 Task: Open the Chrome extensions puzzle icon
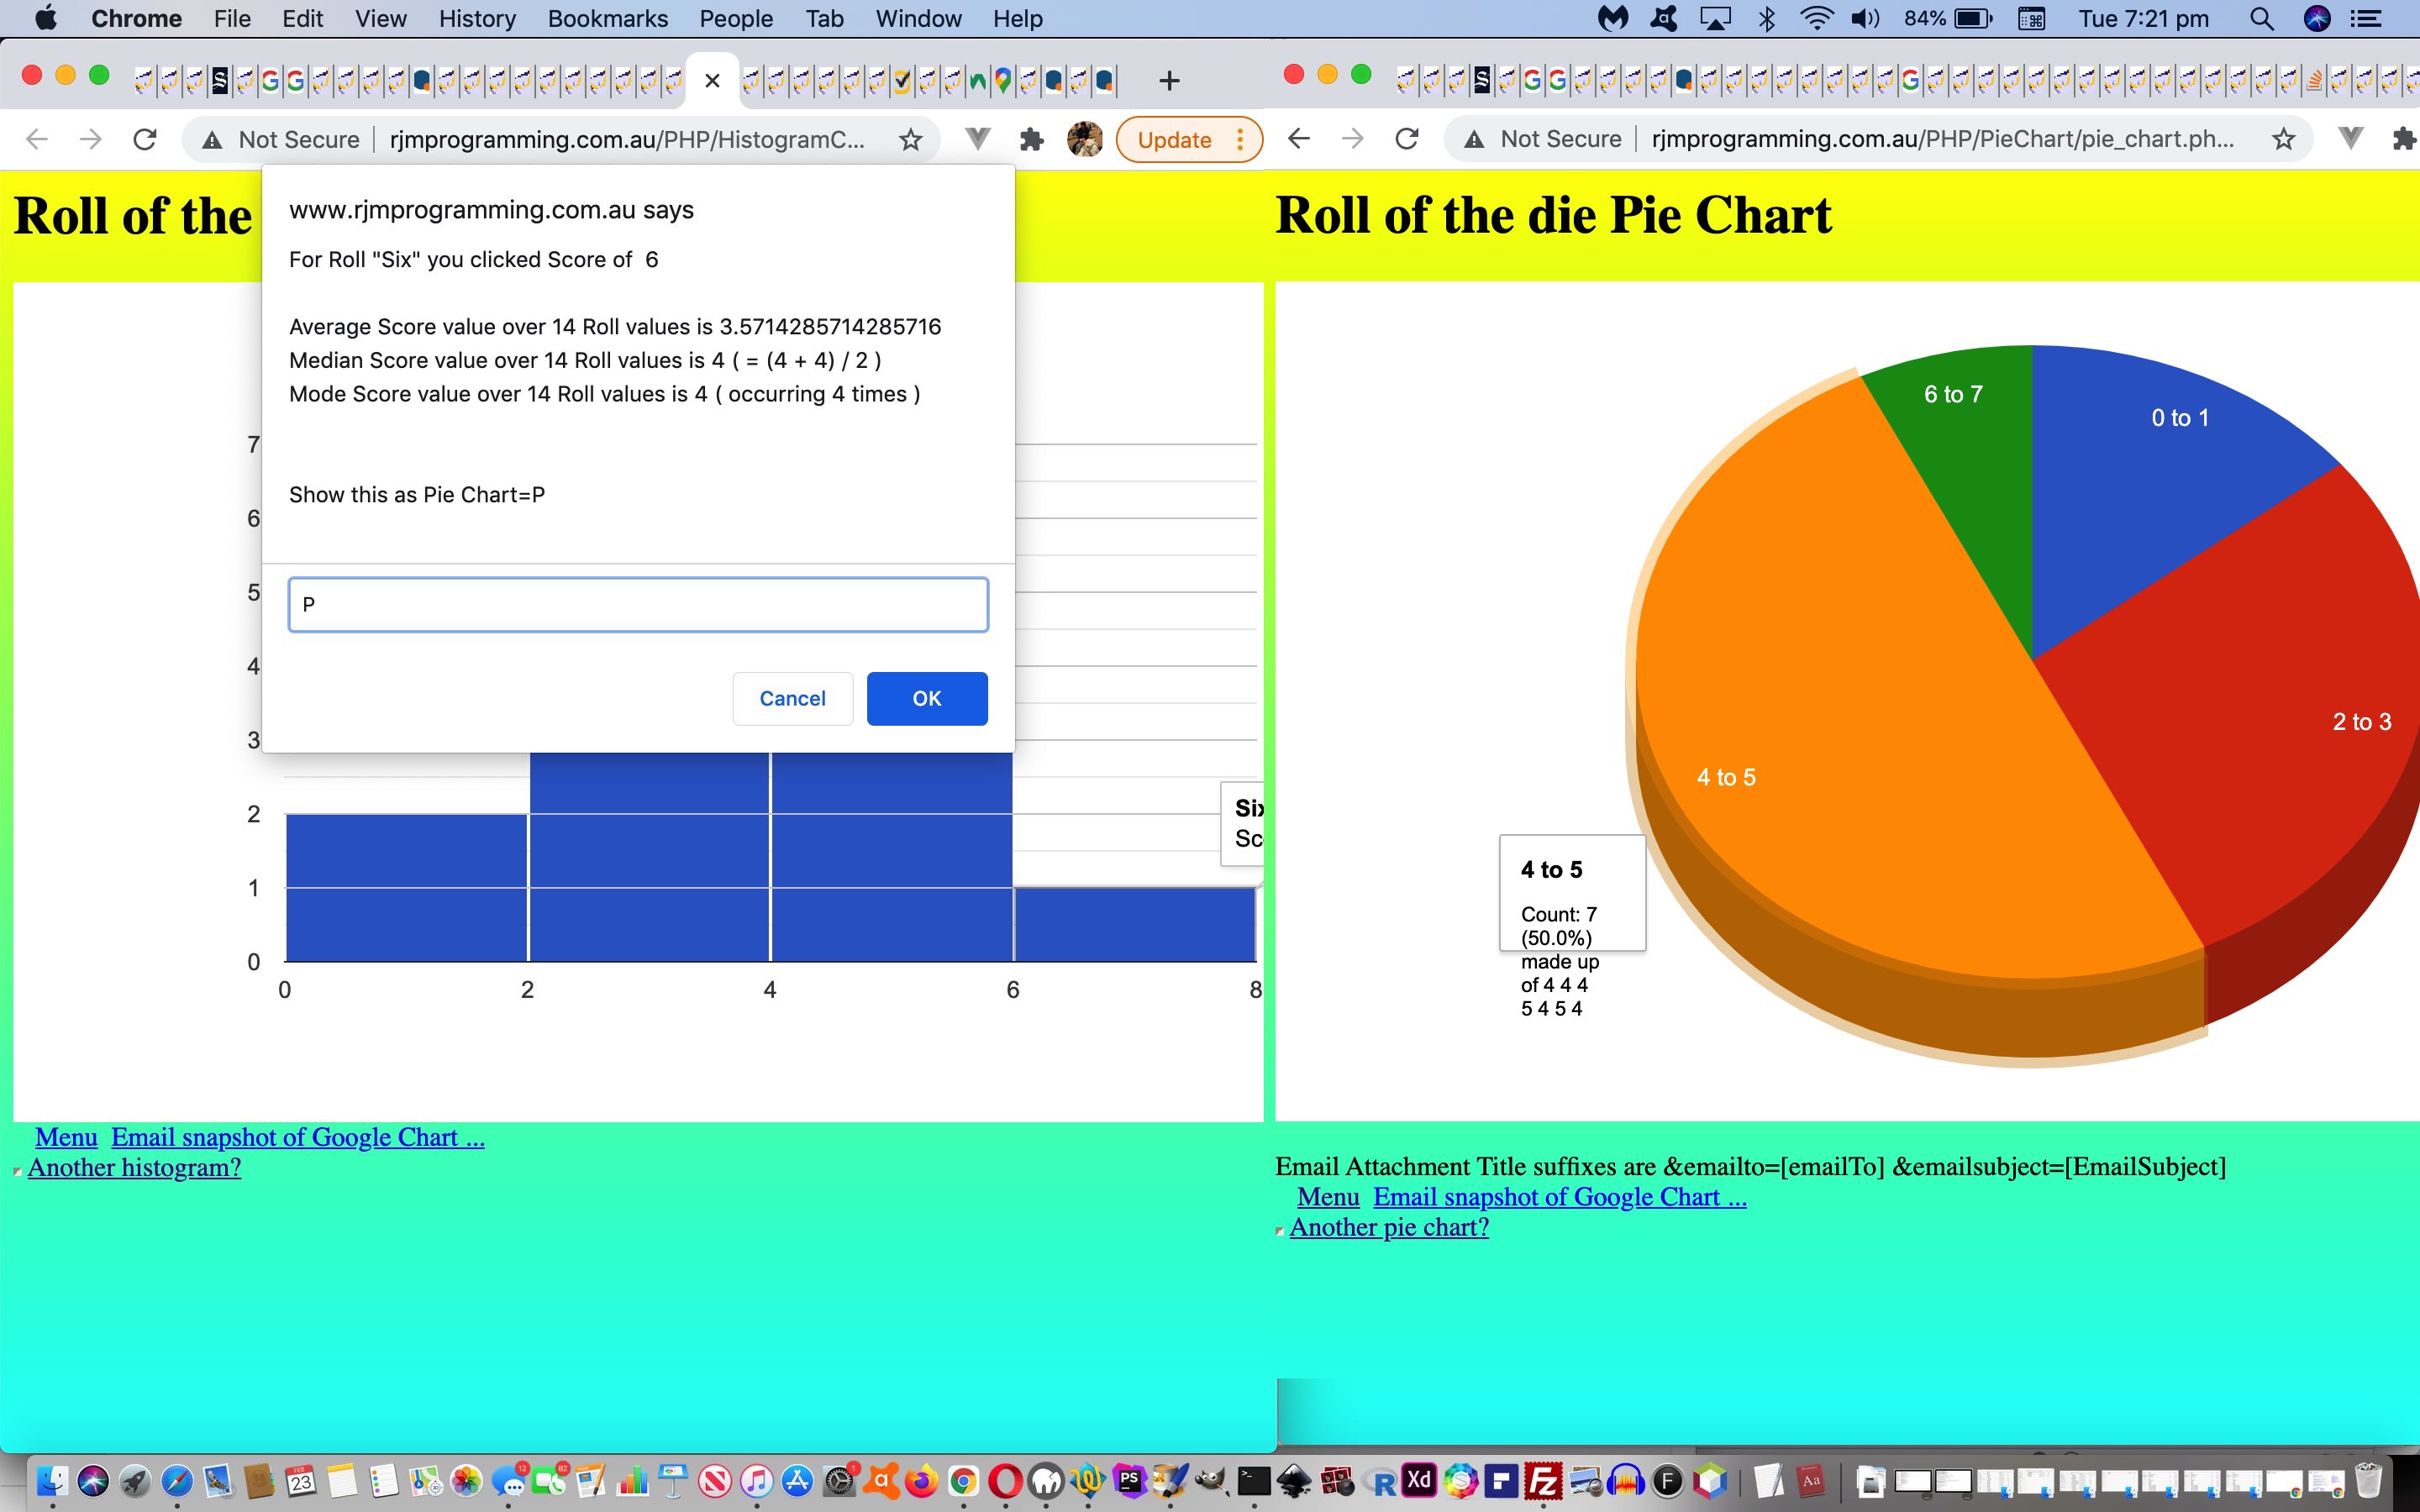[1032, 139]
